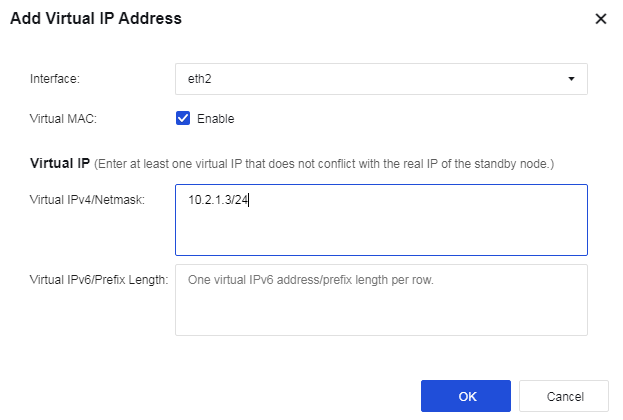The image size is (623, 420).
Task: Focus the Virtual IPv6/Prefix Length text area
Action: tap(380, 310)
